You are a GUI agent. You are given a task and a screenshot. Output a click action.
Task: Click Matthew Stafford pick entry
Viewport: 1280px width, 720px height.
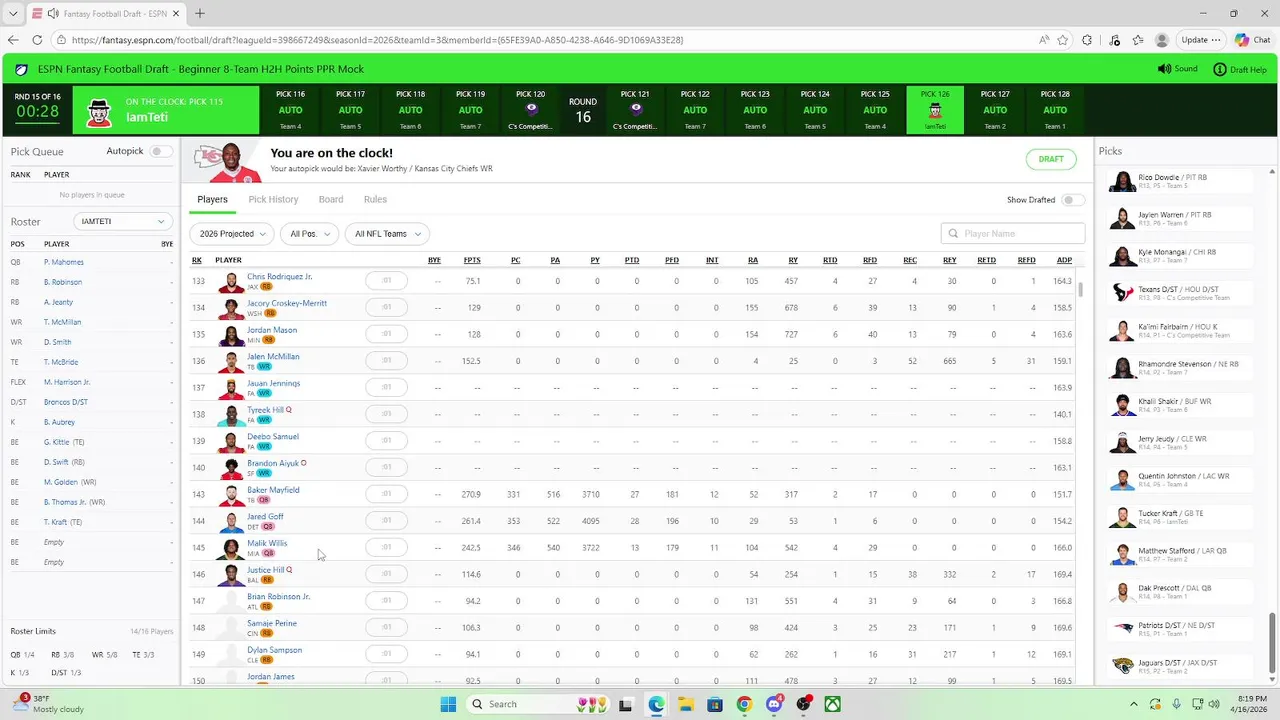[x=1181, y=555]
